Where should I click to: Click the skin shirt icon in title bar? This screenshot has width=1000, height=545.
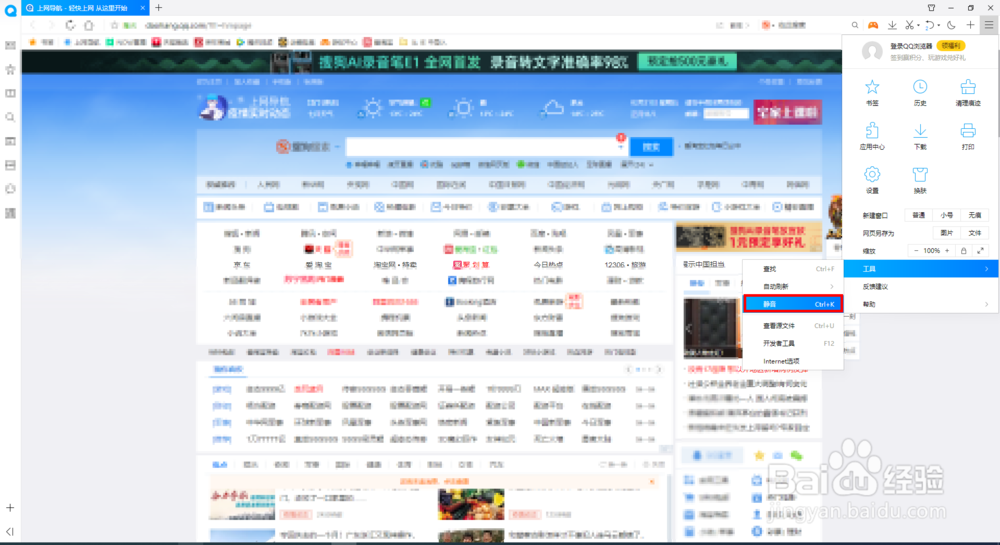[931, 8]
